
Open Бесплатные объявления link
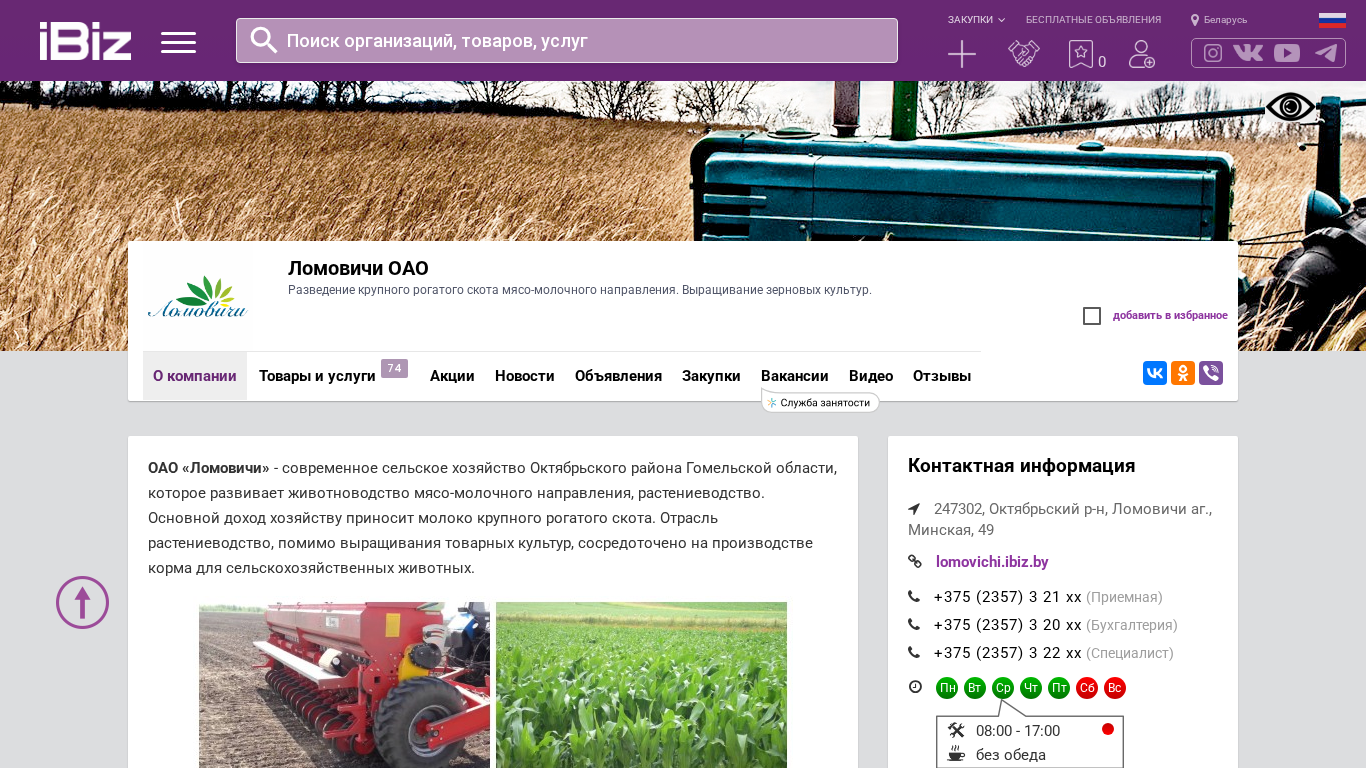click(x=1093, y=20)
